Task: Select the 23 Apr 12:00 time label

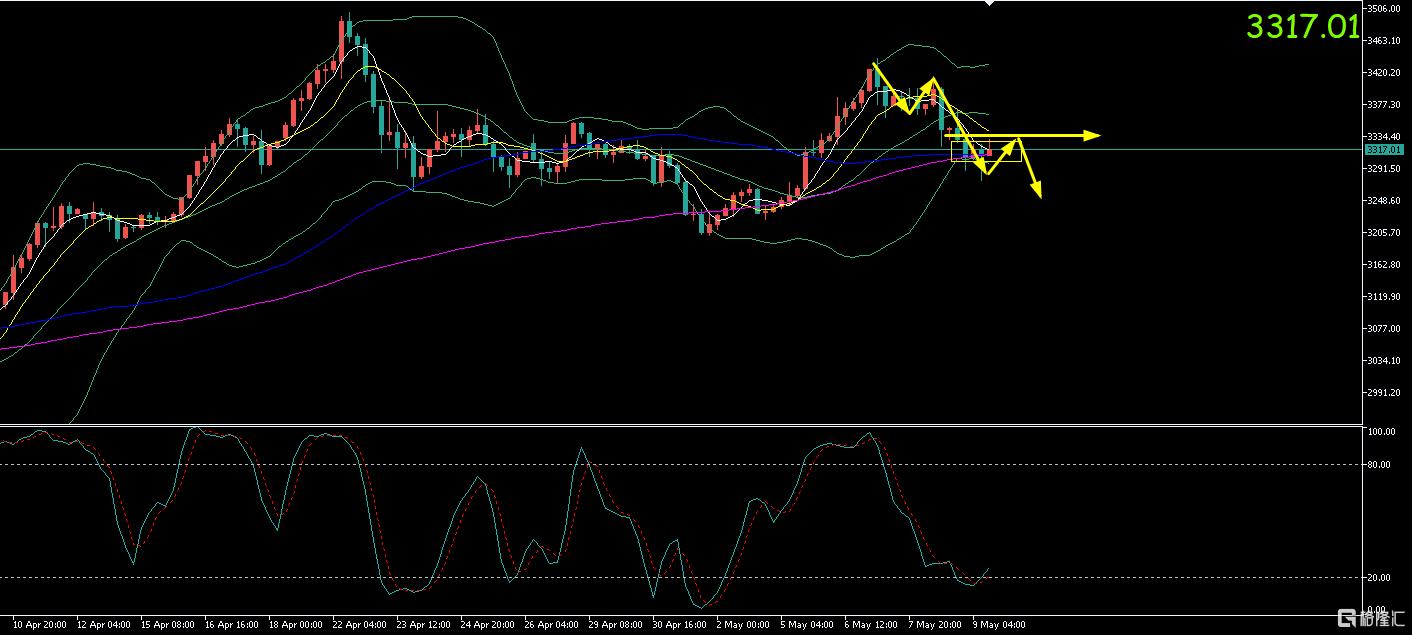Action: point(426,624)
